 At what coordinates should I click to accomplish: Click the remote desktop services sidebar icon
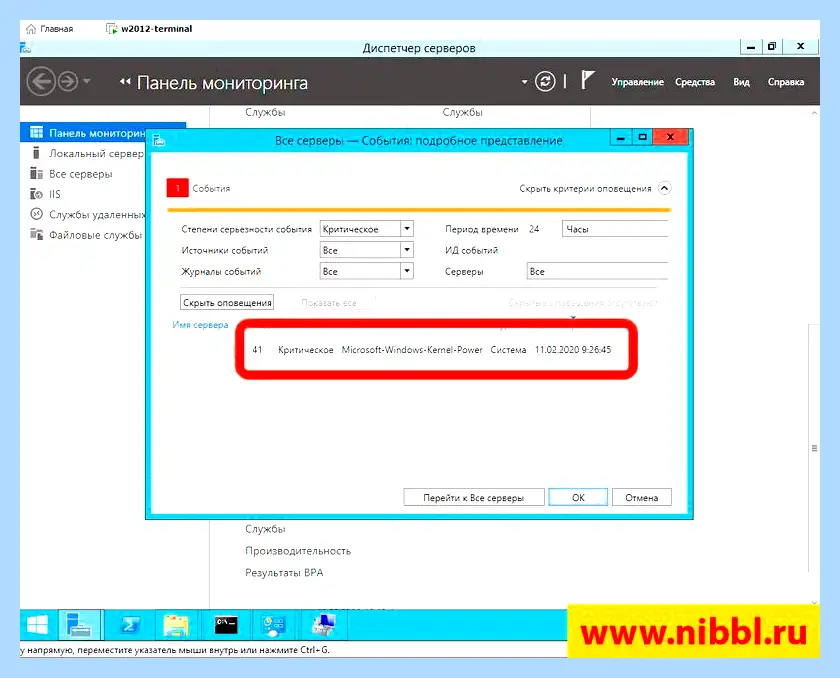tap(36, 214)
